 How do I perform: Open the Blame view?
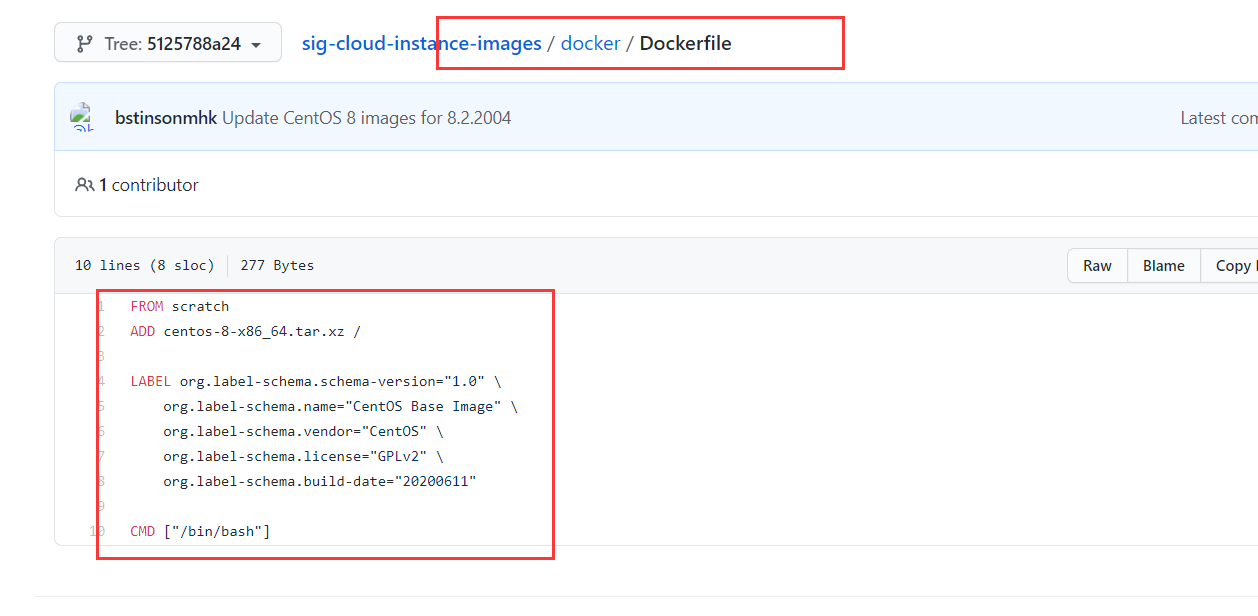point(1164,266)
